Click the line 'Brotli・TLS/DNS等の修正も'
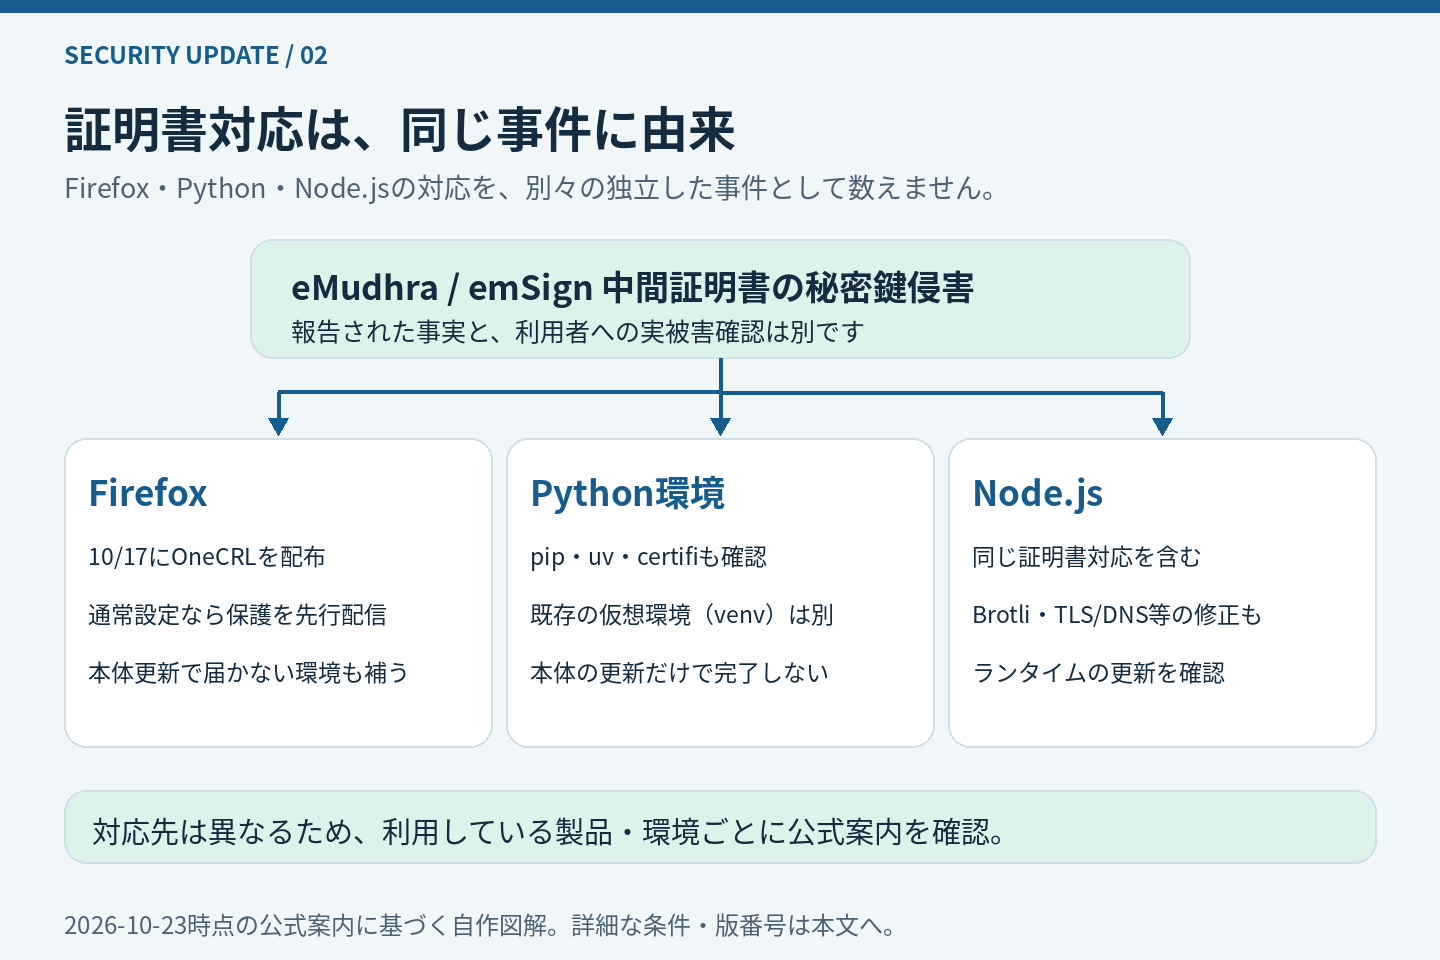 1117,615
